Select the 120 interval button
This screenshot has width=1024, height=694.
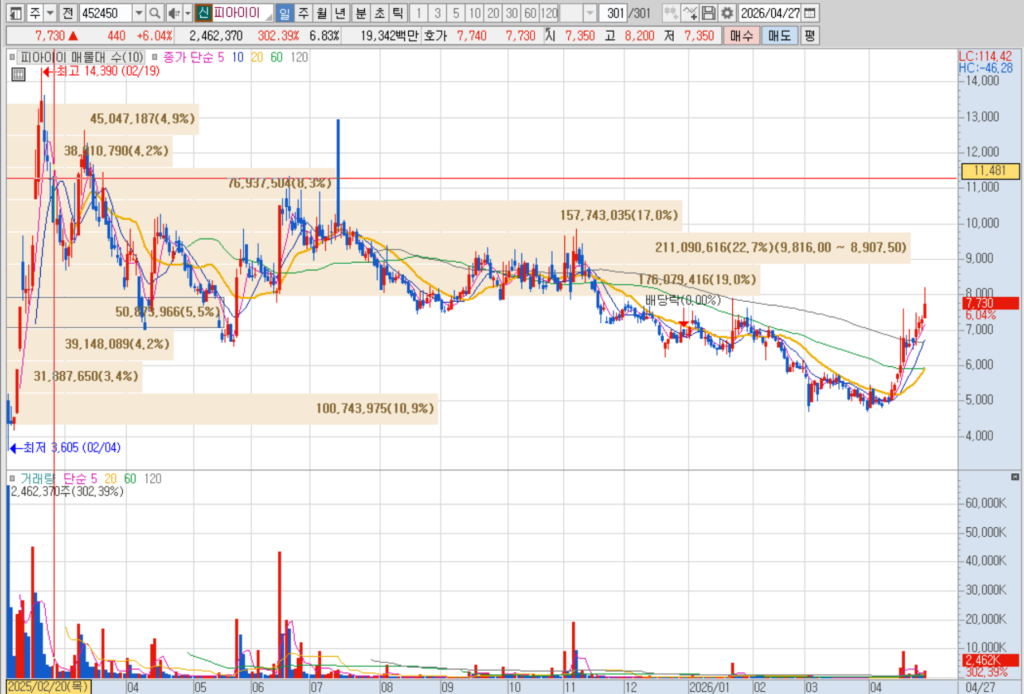click(549, 12)
